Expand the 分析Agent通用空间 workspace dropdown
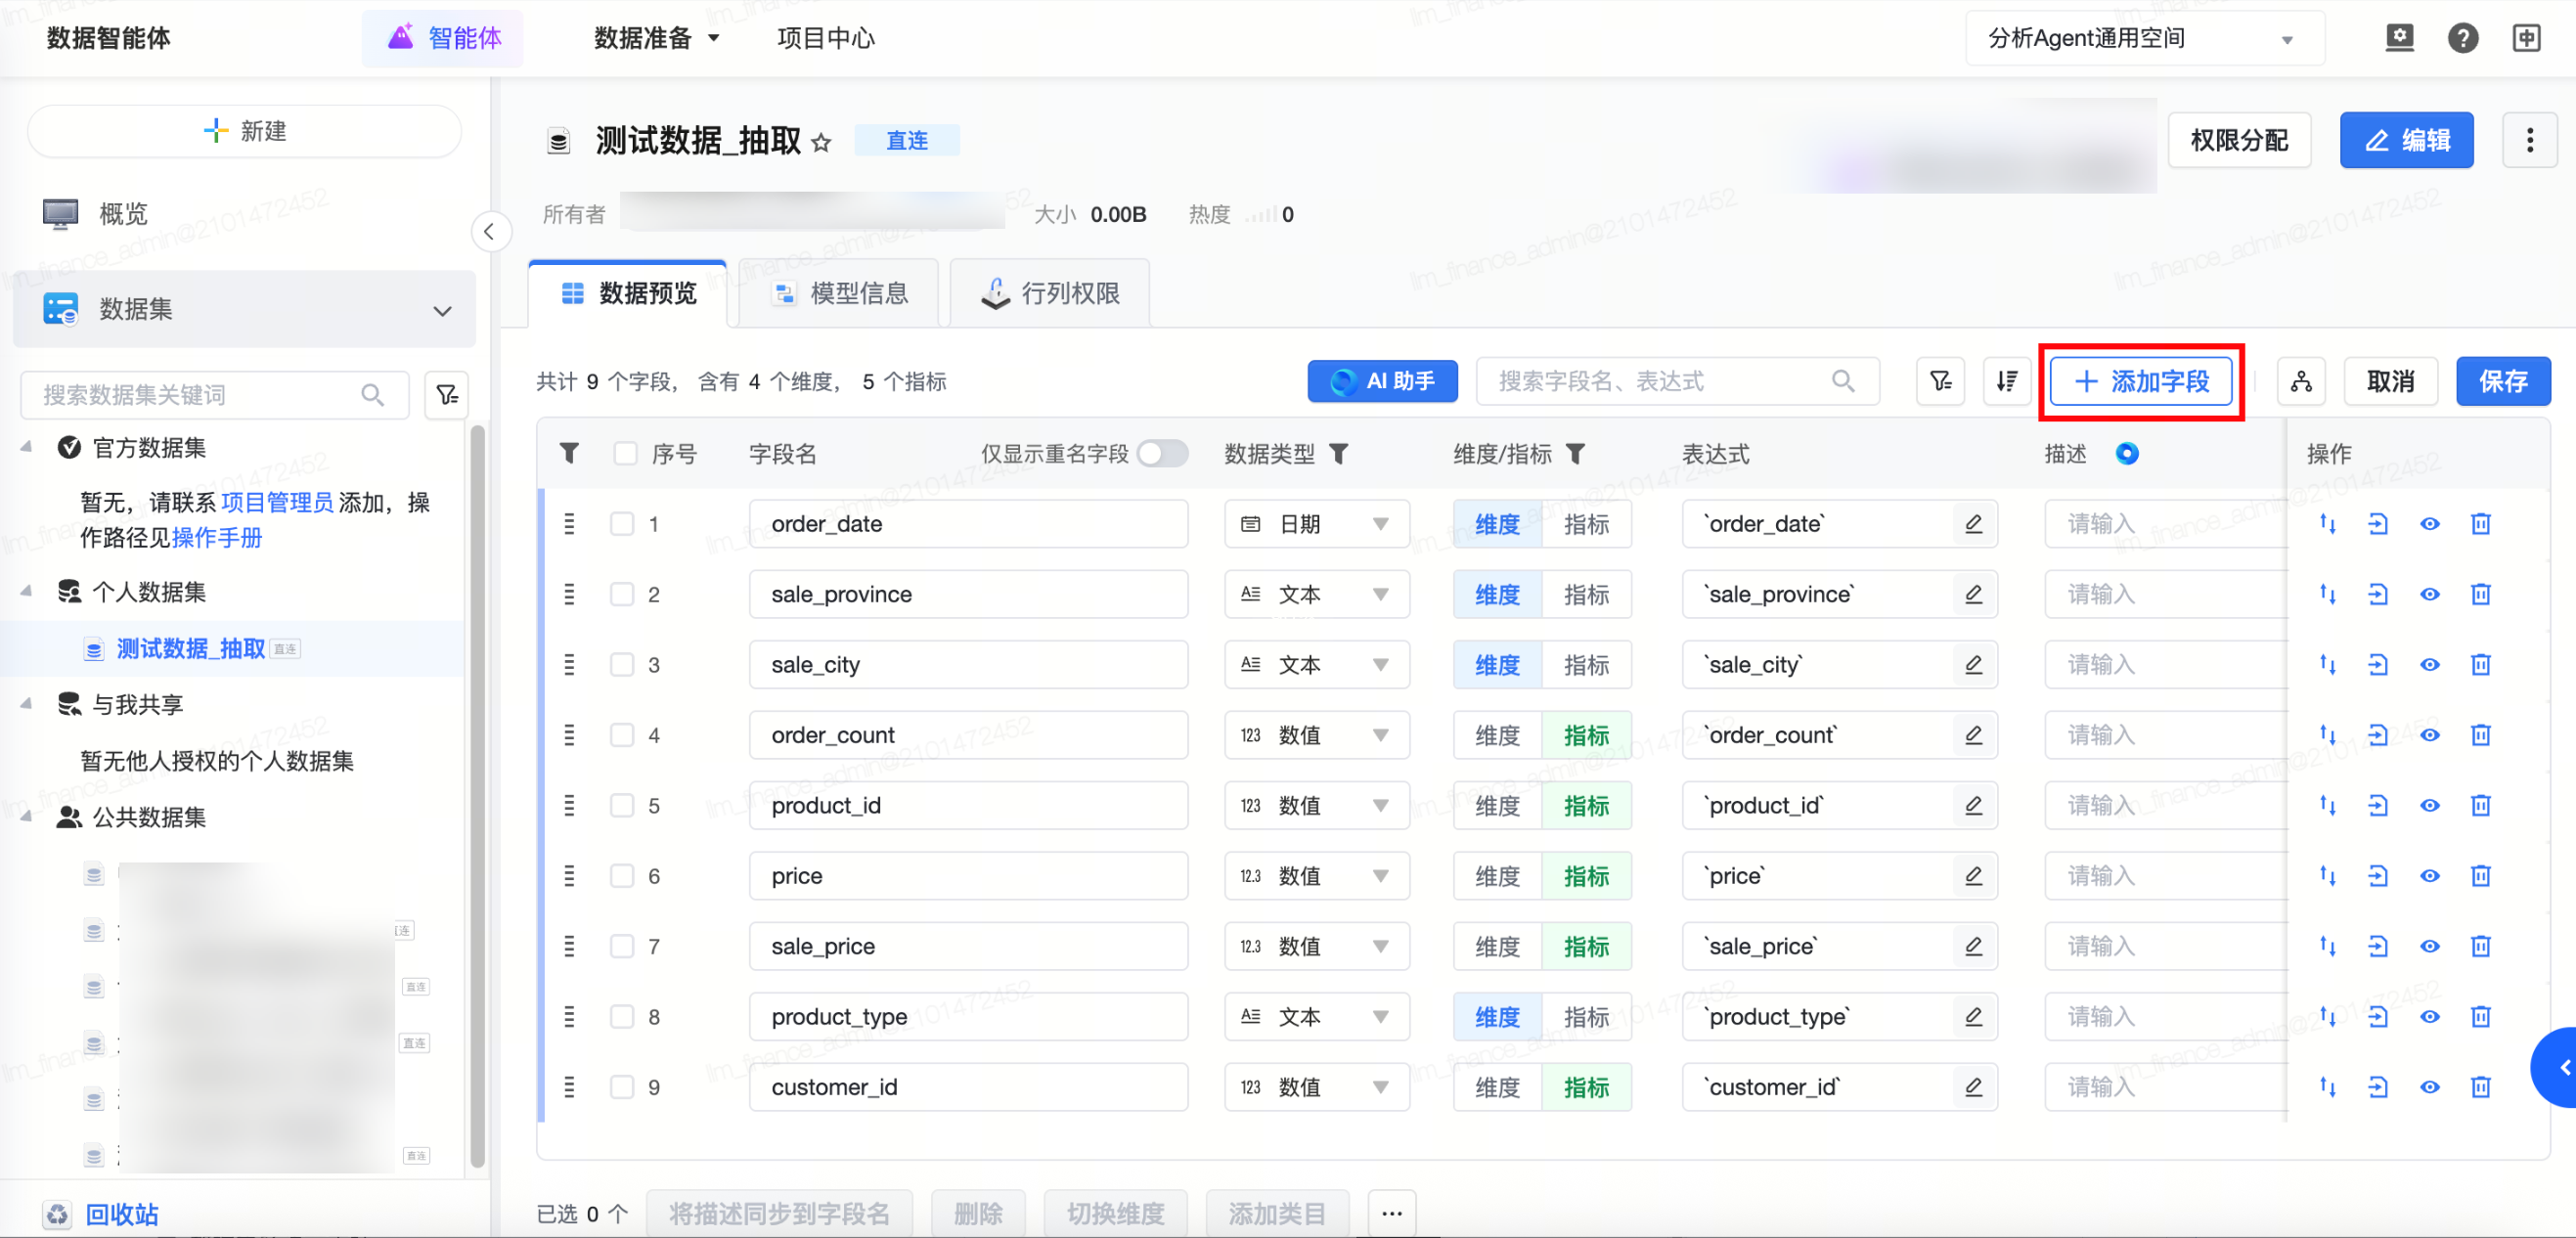2576x1238 pixels. pos(2143,39)
